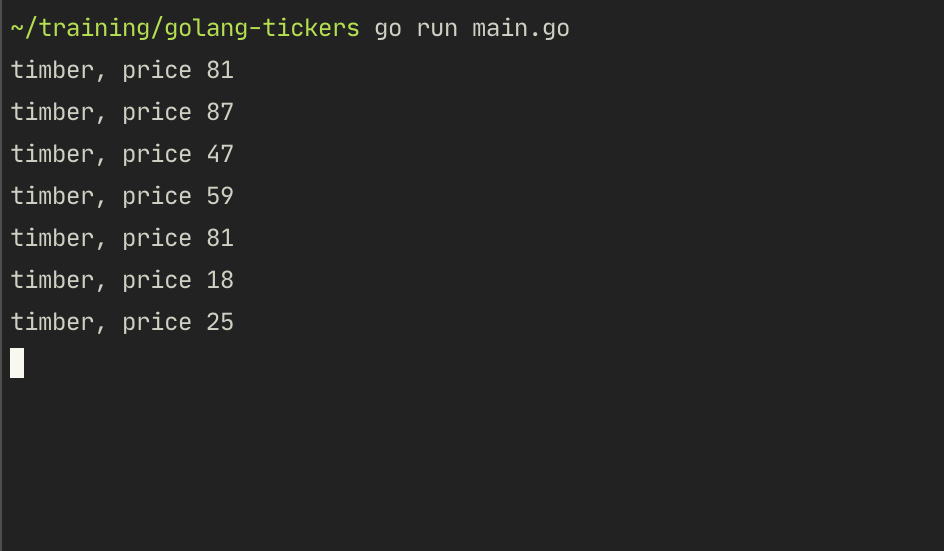This screenshot has height=551, width=944.
Task: Click the terminal cursor block
Action: pos(17,363)
